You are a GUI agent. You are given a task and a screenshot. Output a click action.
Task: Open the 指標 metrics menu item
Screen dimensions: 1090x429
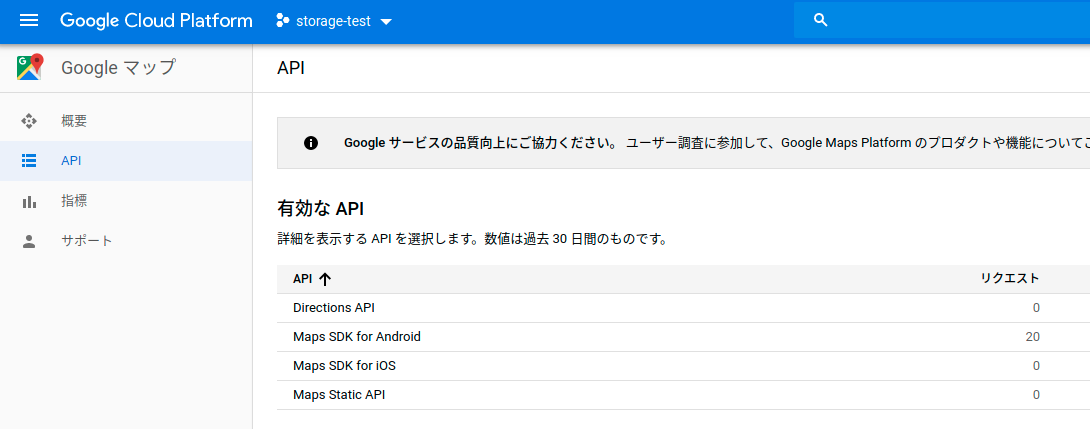(126, 202)
